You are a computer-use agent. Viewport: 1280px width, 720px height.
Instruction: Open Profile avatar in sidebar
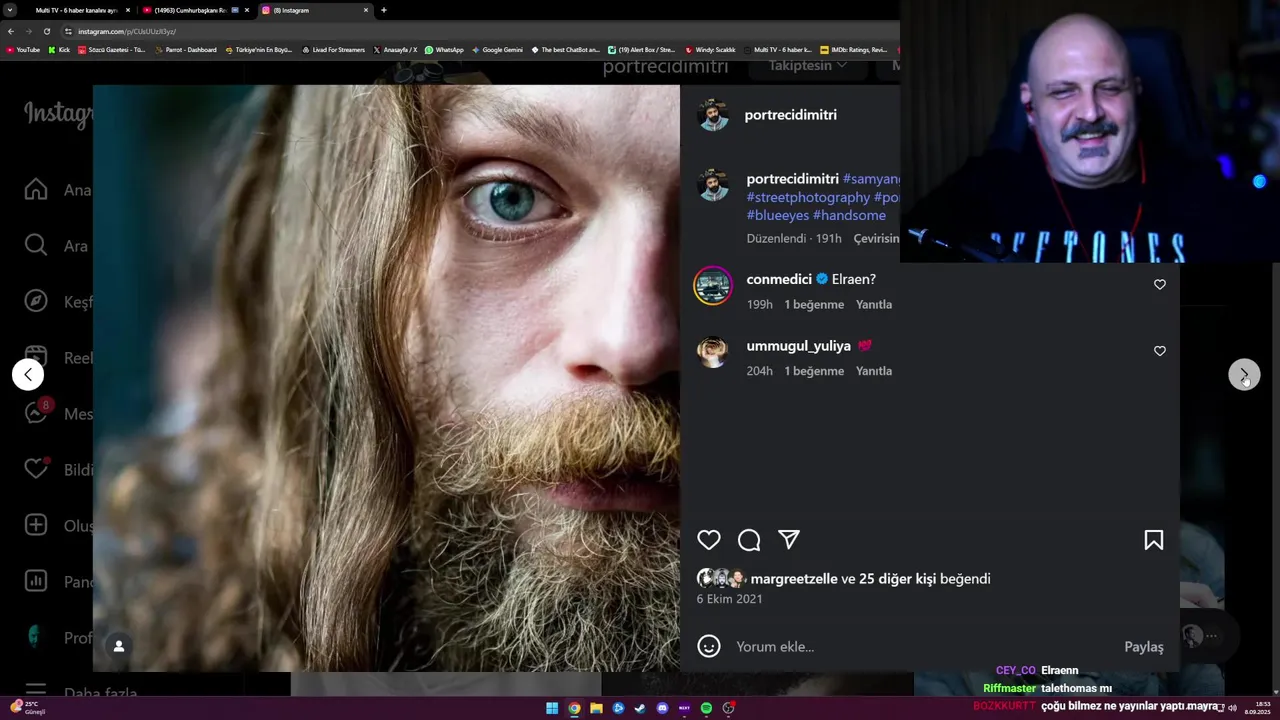click(x=36, y=637)
